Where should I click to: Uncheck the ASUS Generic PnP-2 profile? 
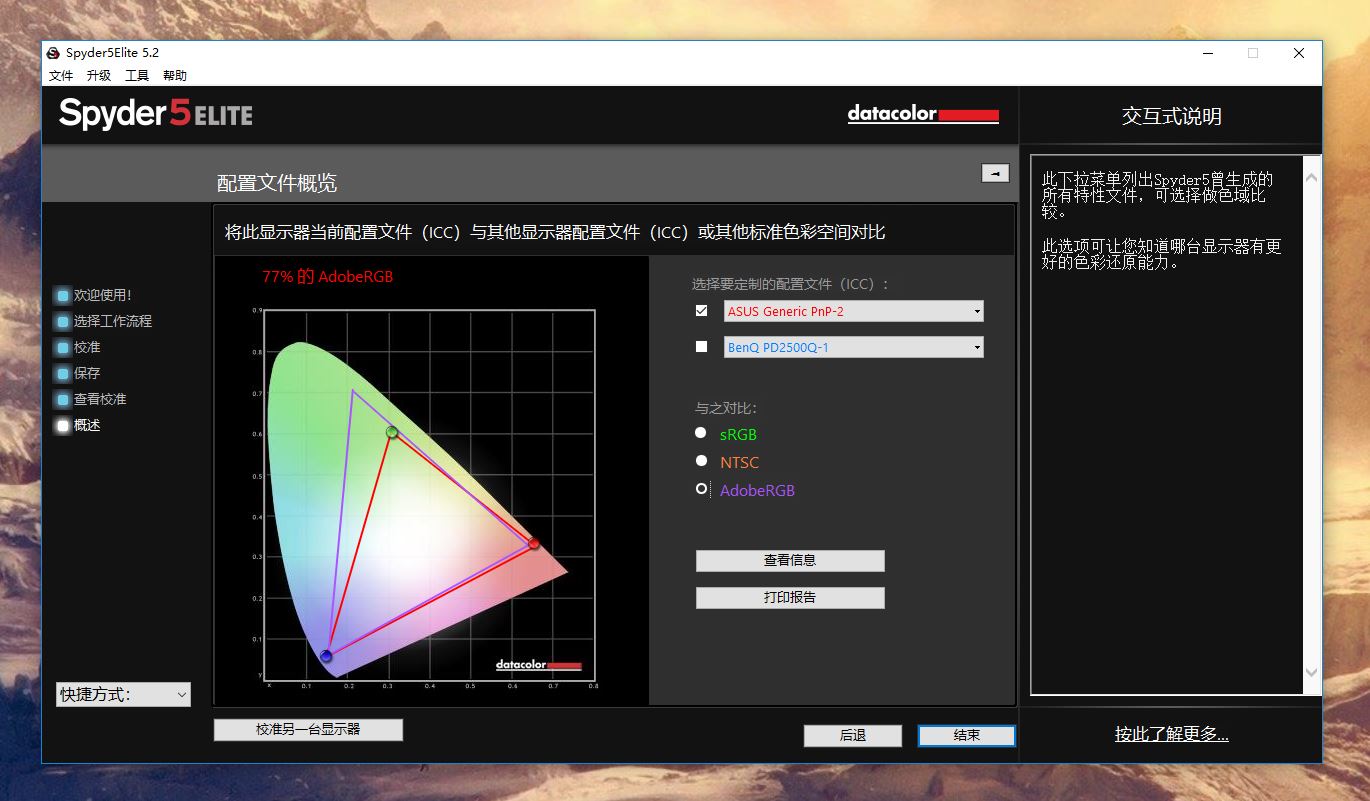(x=701, y=310)
